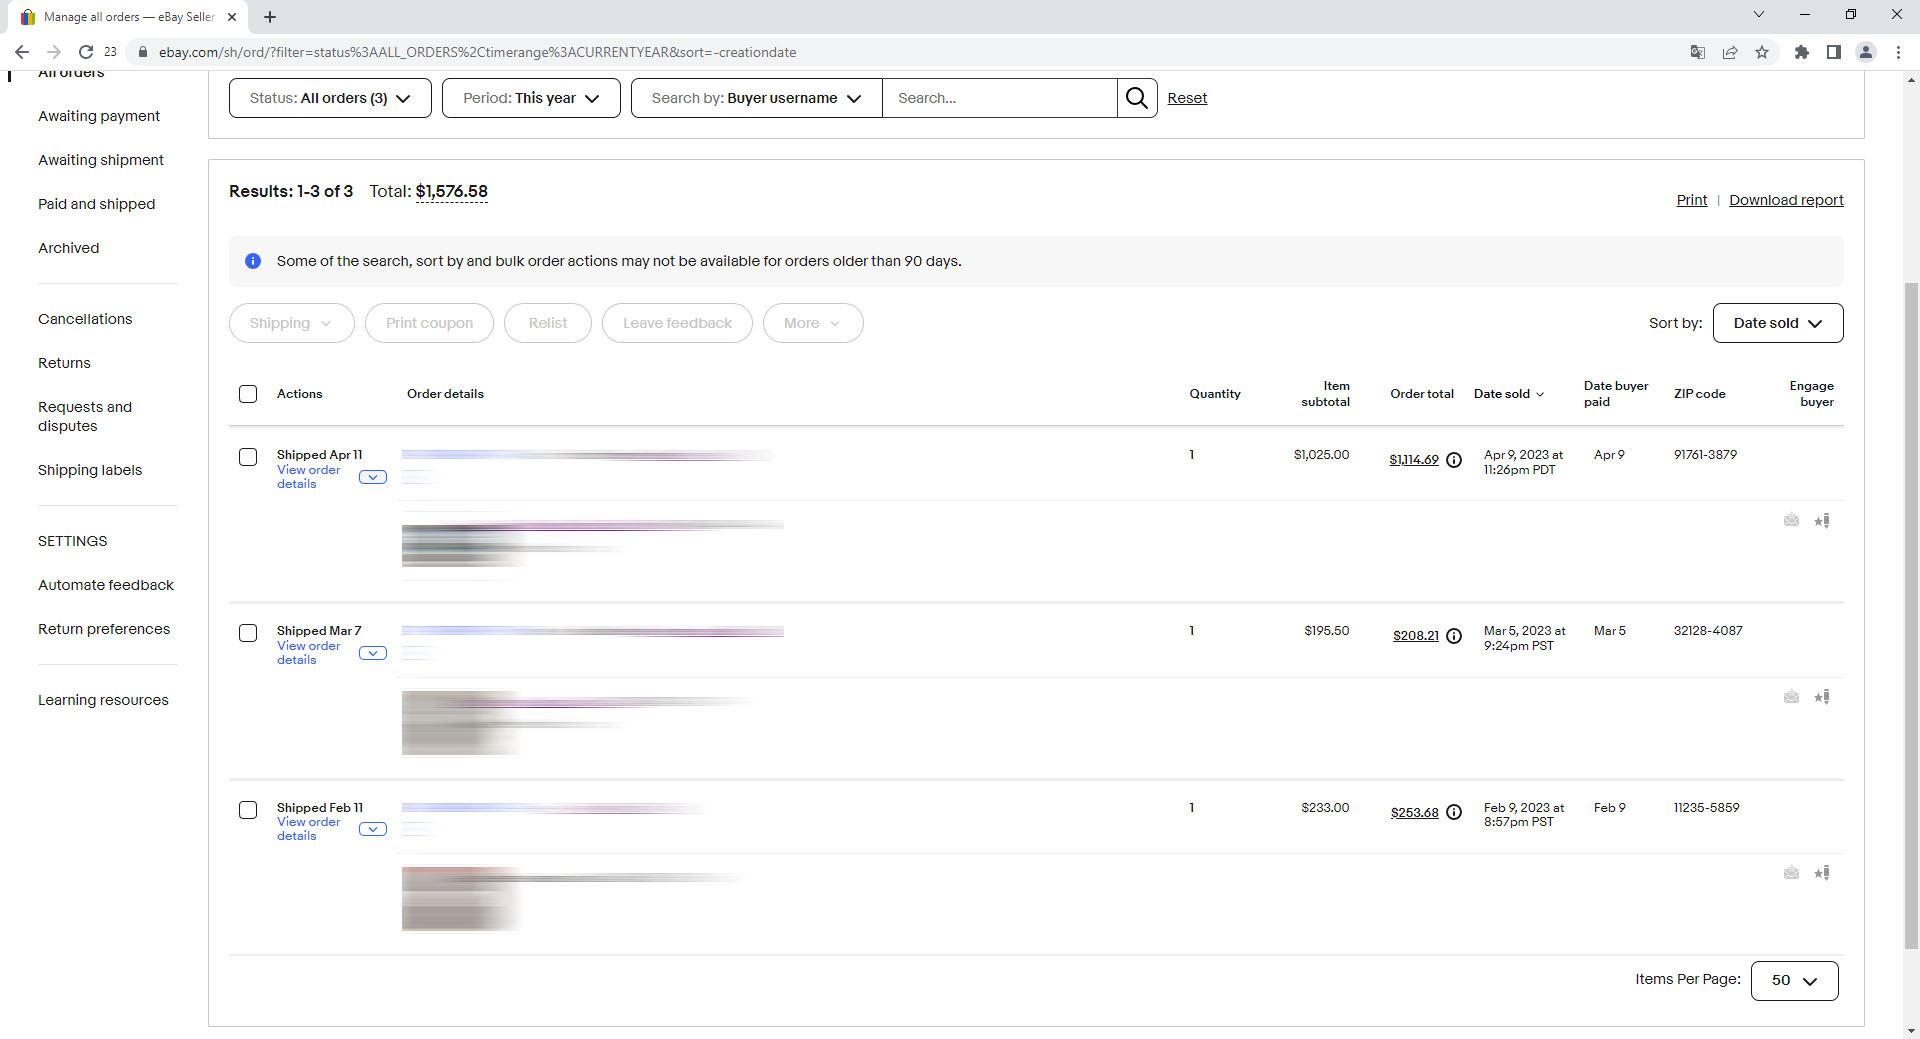Open Returns in the sidebar
The width and height of the screenshot is (1920, 1039).
(64, 363)
